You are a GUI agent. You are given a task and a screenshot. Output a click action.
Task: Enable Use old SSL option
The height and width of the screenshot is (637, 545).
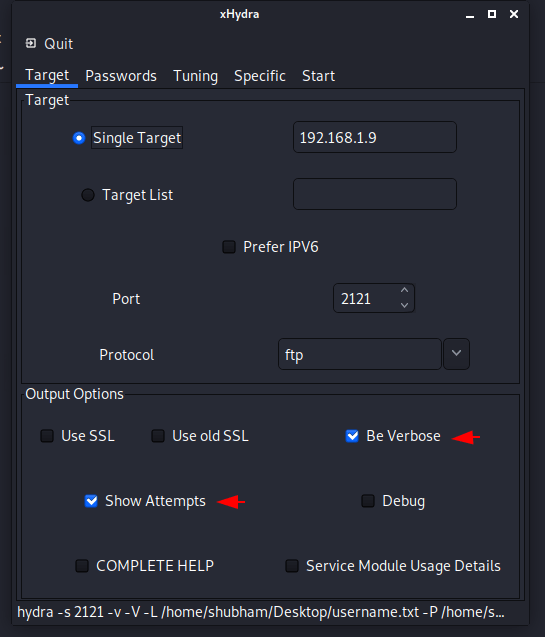(158, 436)
